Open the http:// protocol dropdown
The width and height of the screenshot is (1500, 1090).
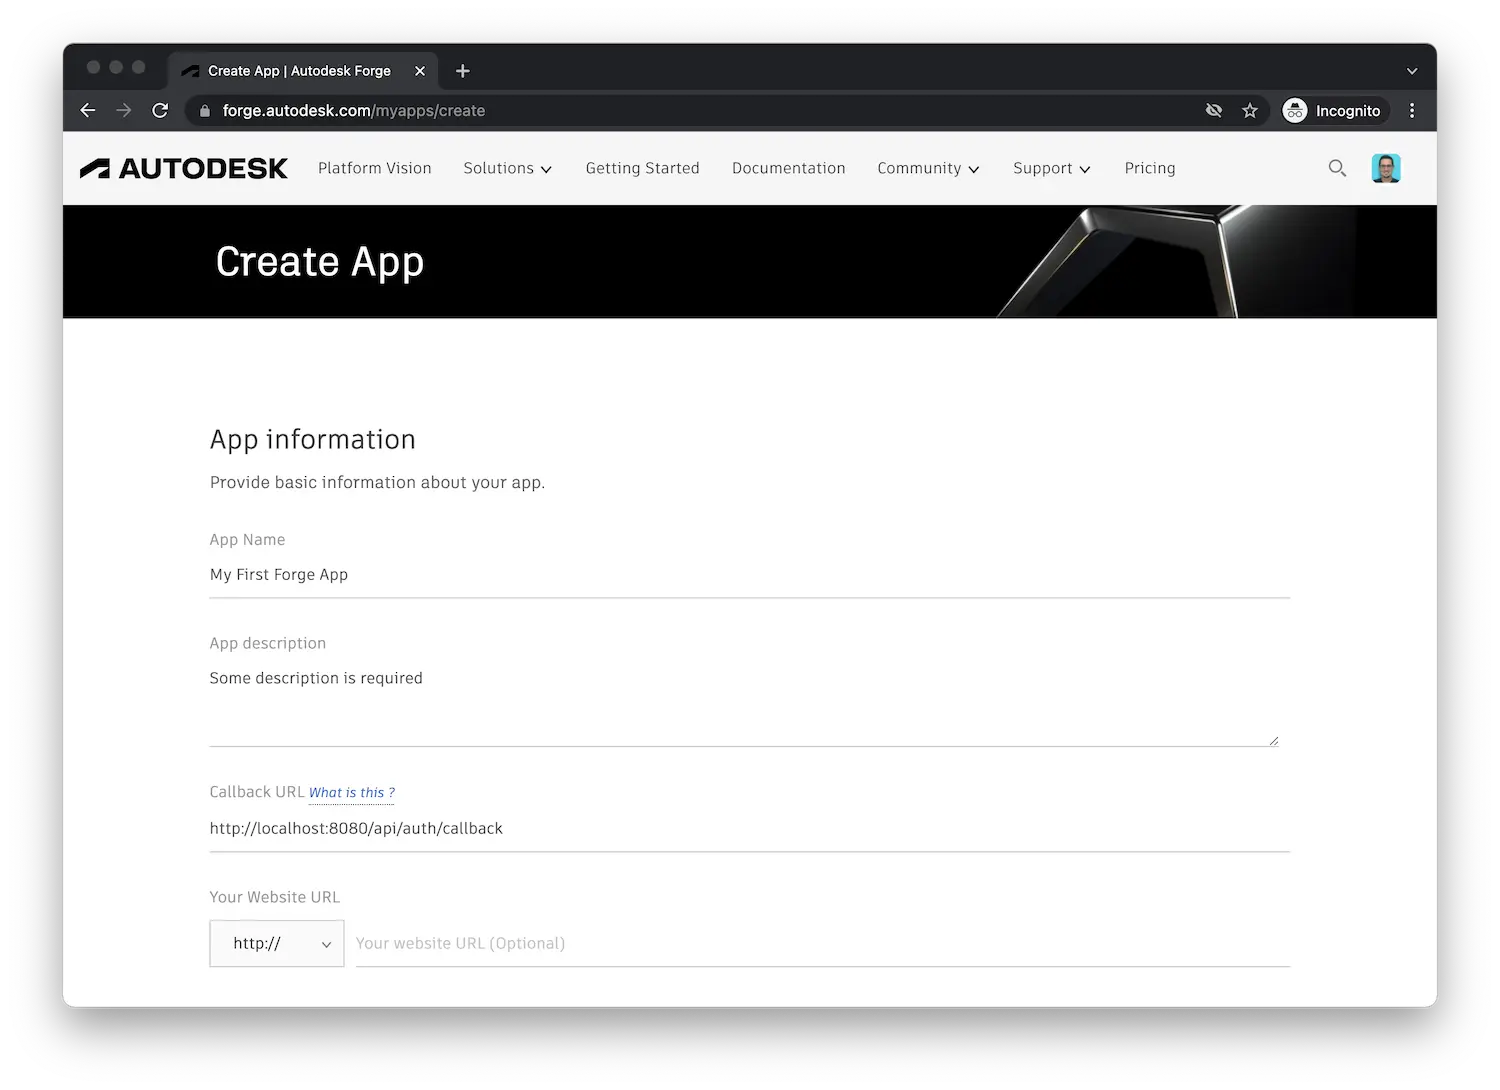[x=277, y=943]
